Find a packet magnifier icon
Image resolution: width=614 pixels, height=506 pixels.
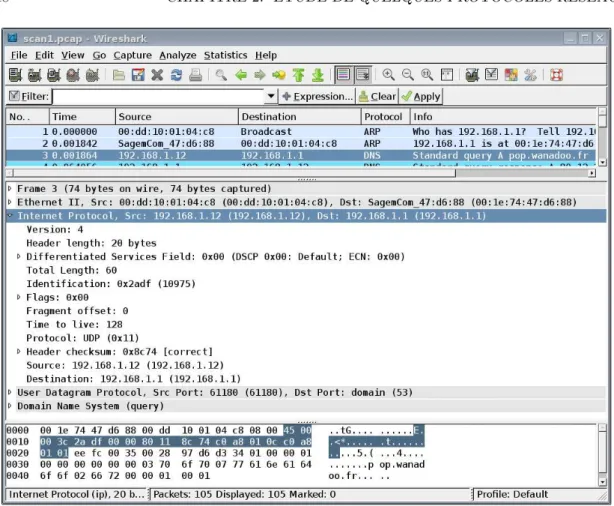tap(221, 75)
